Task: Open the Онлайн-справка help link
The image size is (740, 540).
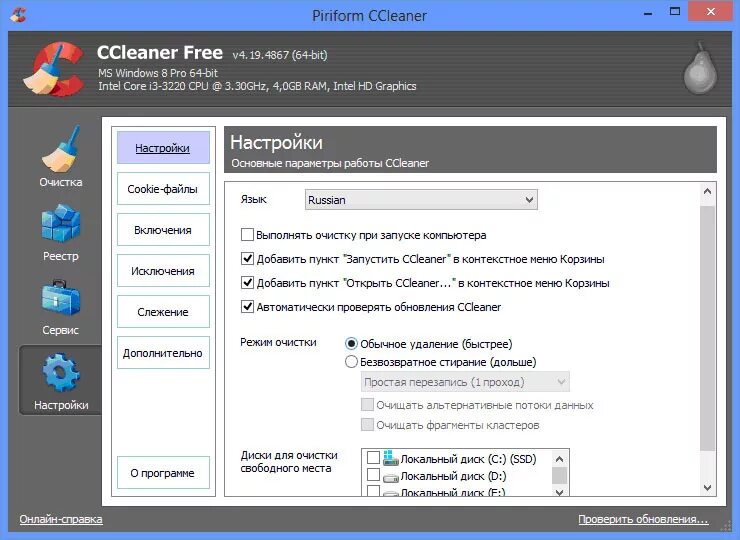Action: coord(61,519)
